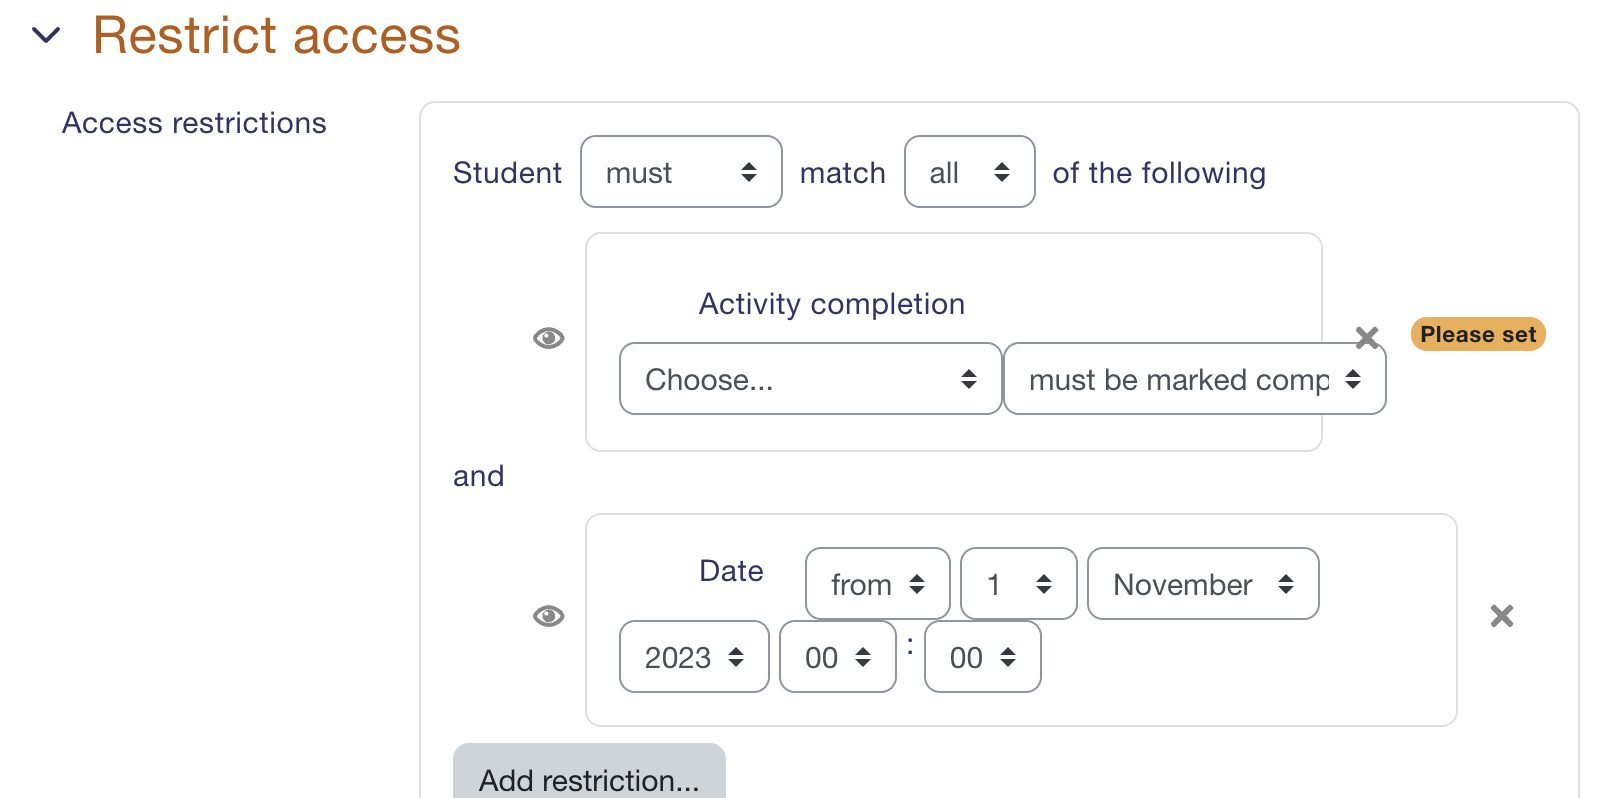
Task: Click the Activity completion label
Action: (x=832, y=304)
